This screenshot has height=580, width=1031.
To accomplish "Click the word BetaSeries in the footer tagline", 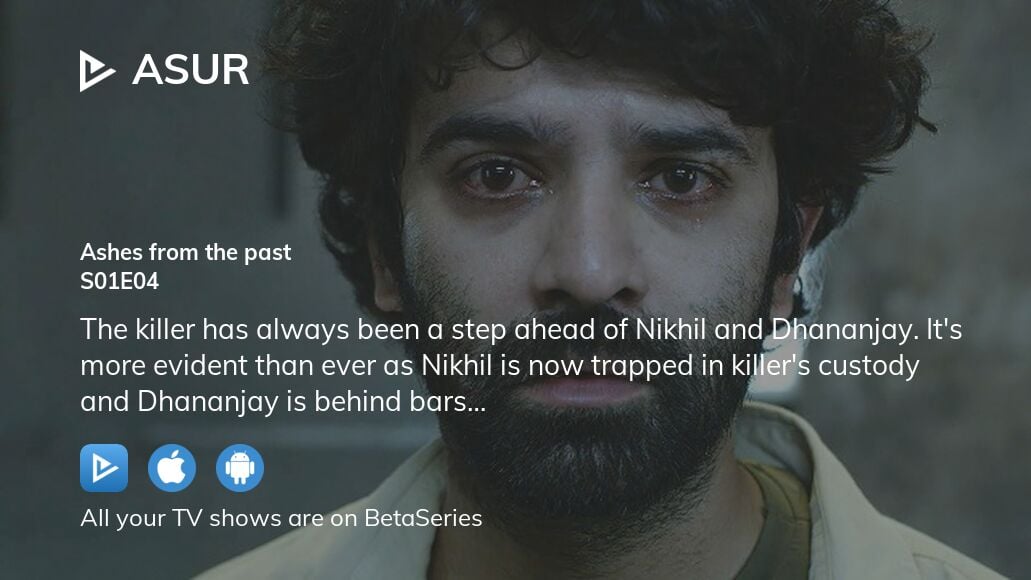I will [x=423, y=518].
